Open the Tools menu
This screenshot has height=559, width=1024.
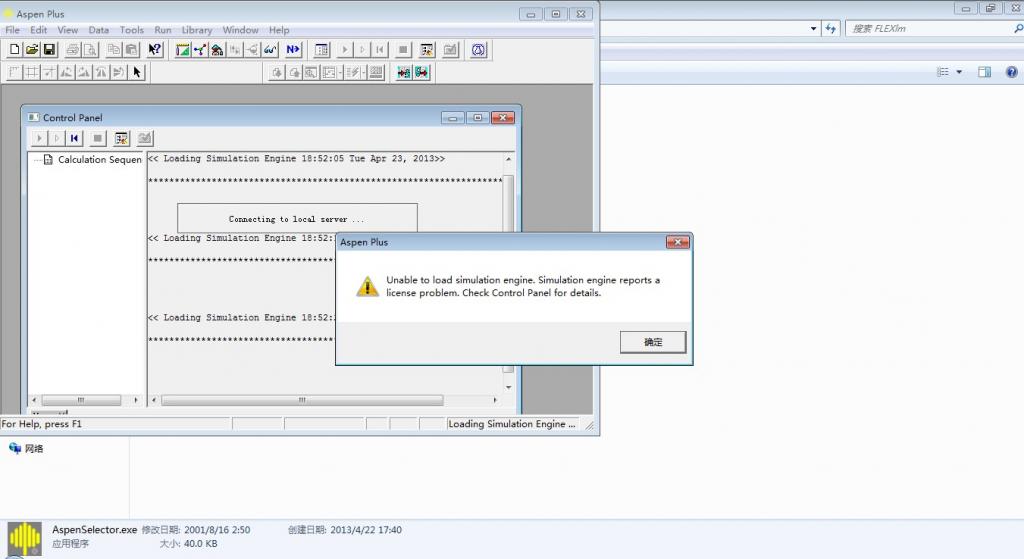[x=131, y=30]
